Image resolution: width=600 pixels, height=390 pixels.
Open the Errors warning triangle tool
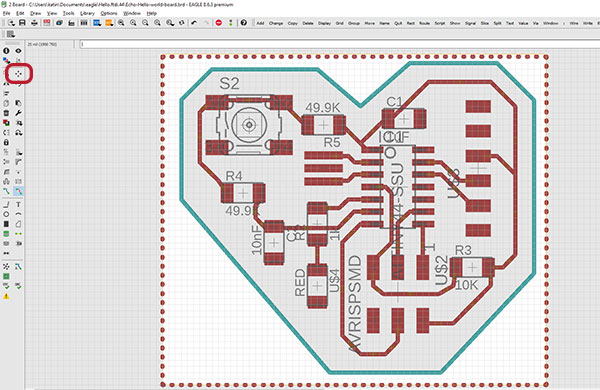point(6,296)
